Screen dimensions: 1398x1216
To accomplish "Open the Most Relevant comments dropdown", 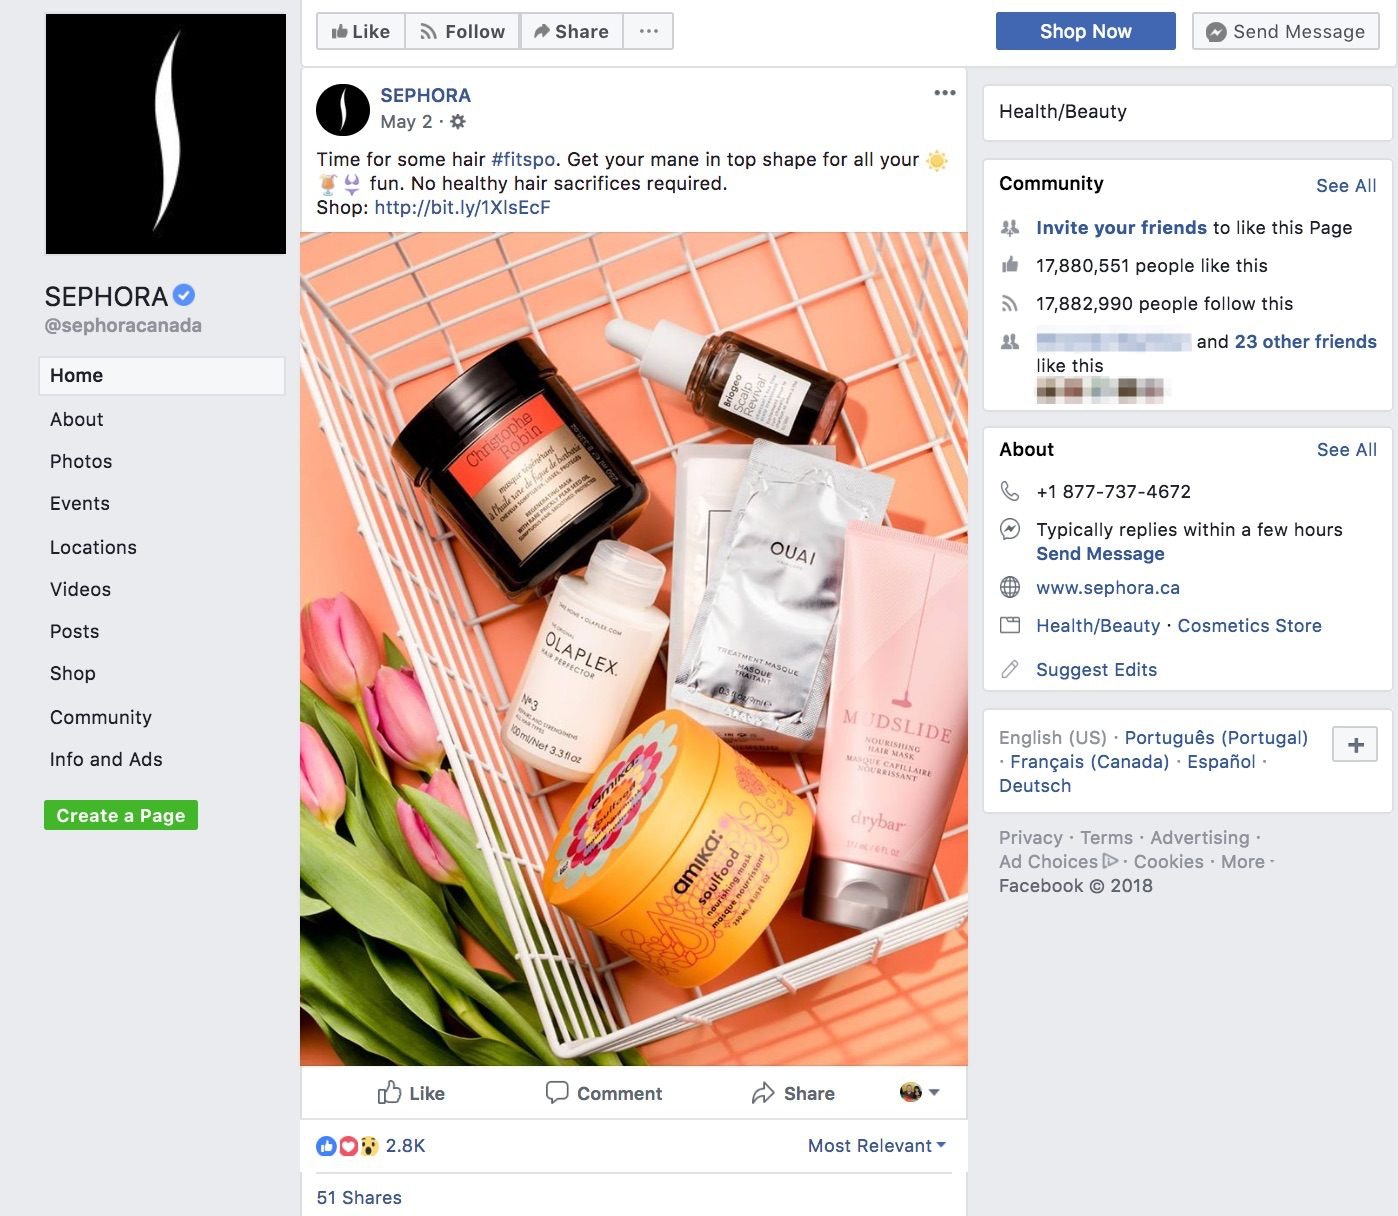I will (x=876, y=1146).
